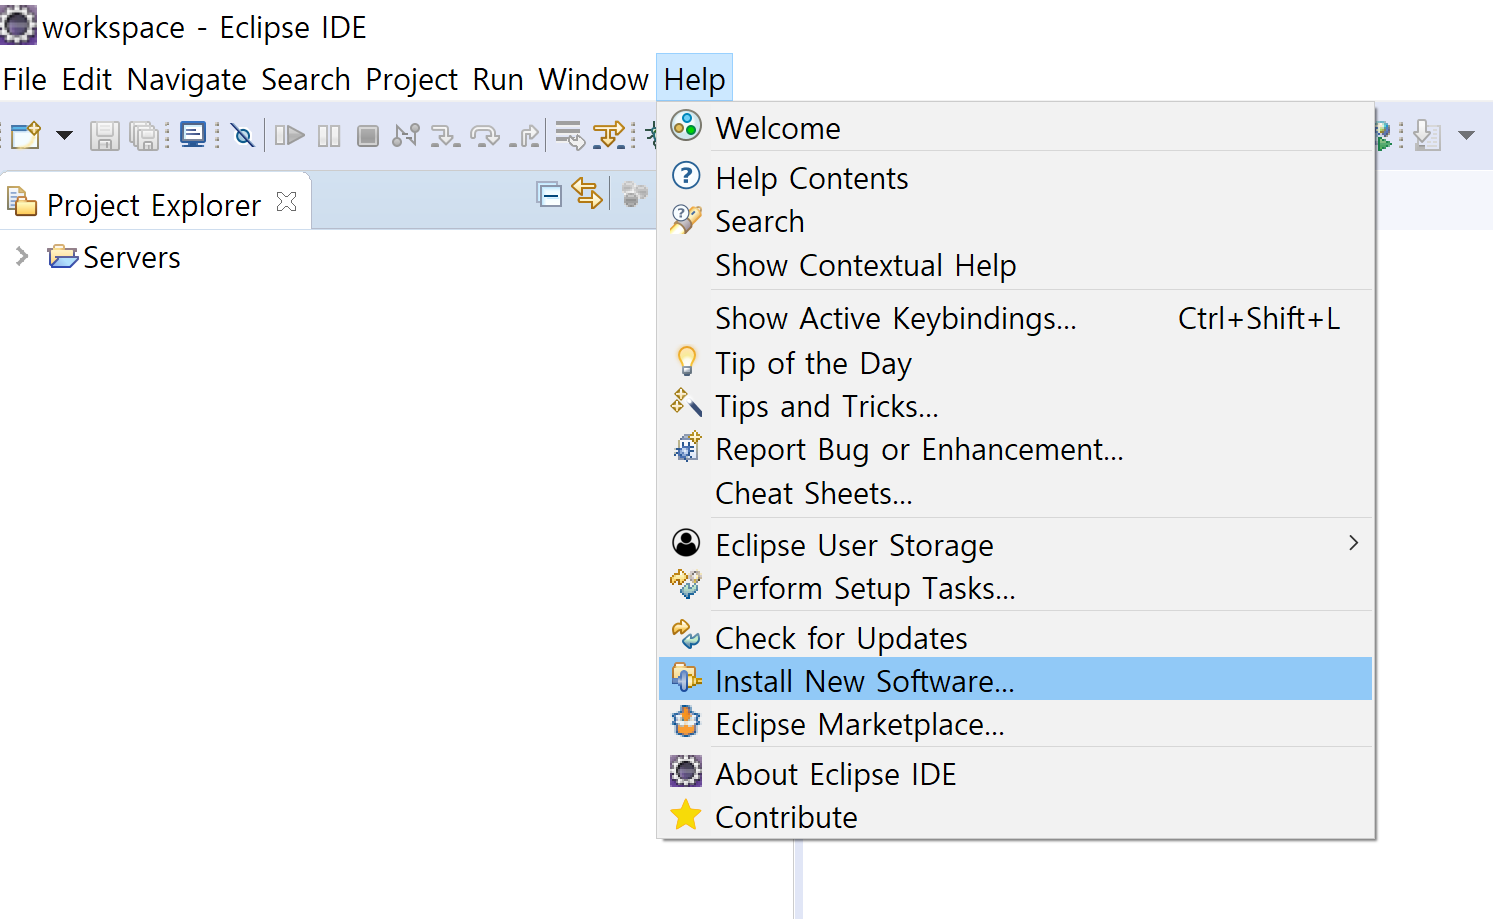Click the Terminate stop icon
1493x919 pixels.
(368, 135)
